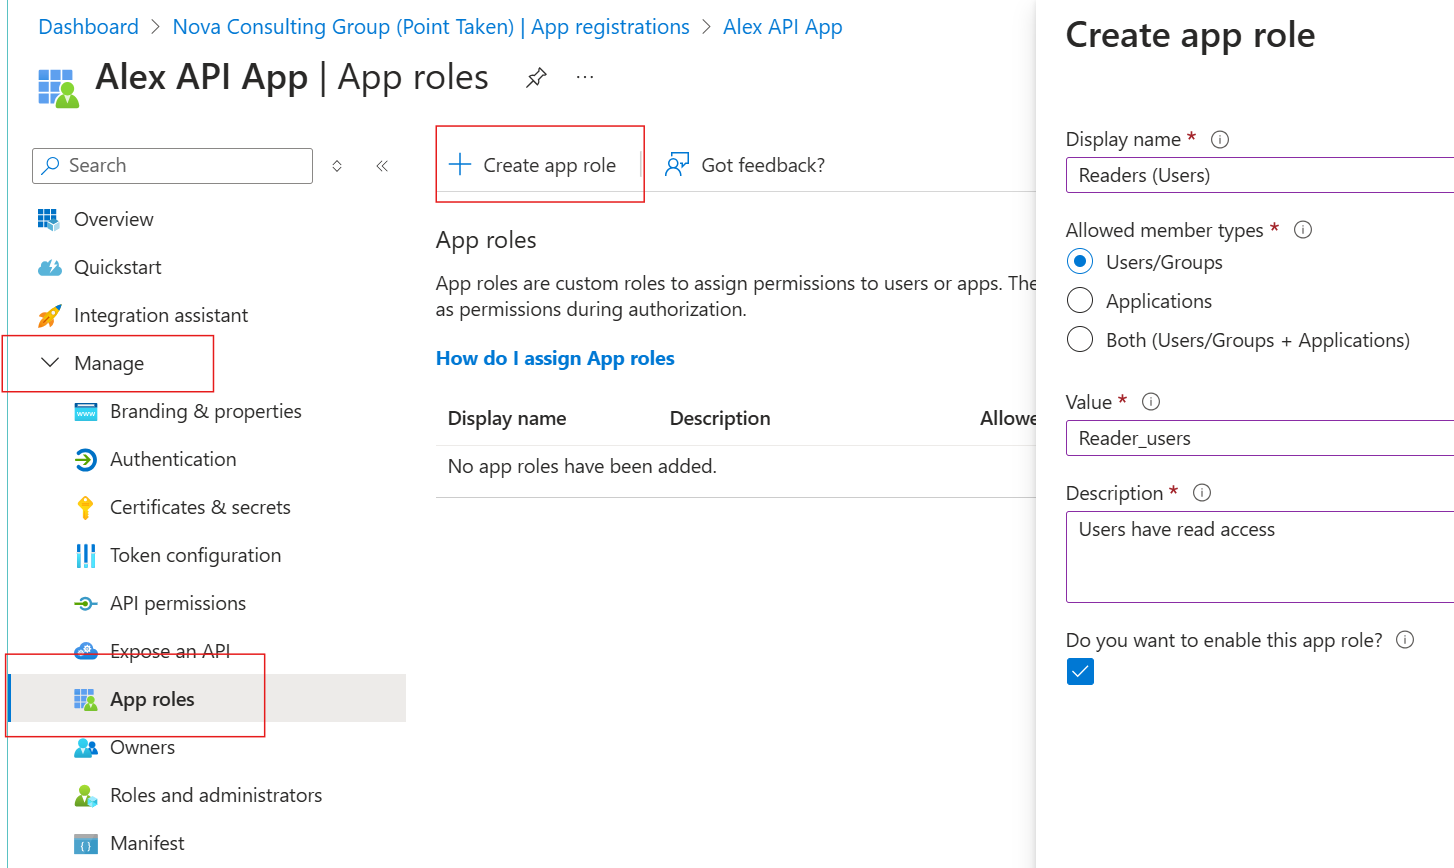Toggle the up/down arrows beside Search

pos(337,166)
